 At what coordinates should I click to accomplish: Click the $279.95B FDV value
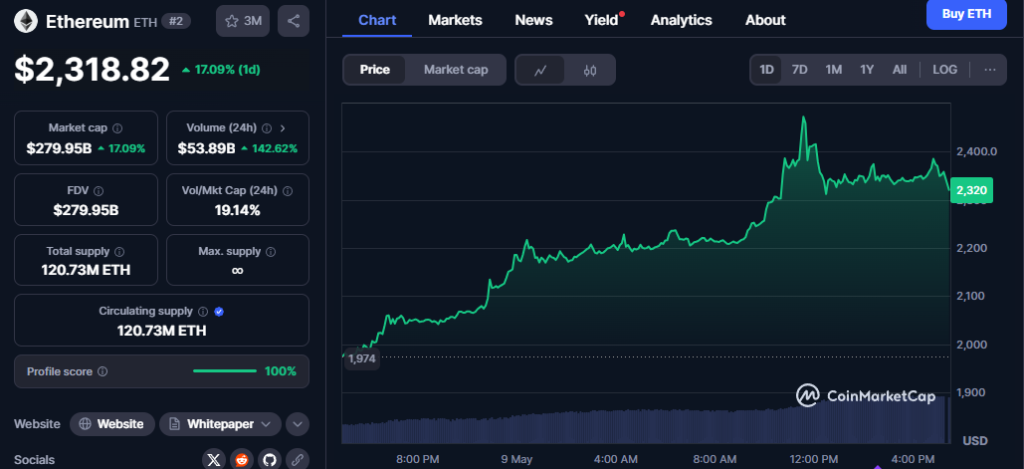tap(86, 210)
